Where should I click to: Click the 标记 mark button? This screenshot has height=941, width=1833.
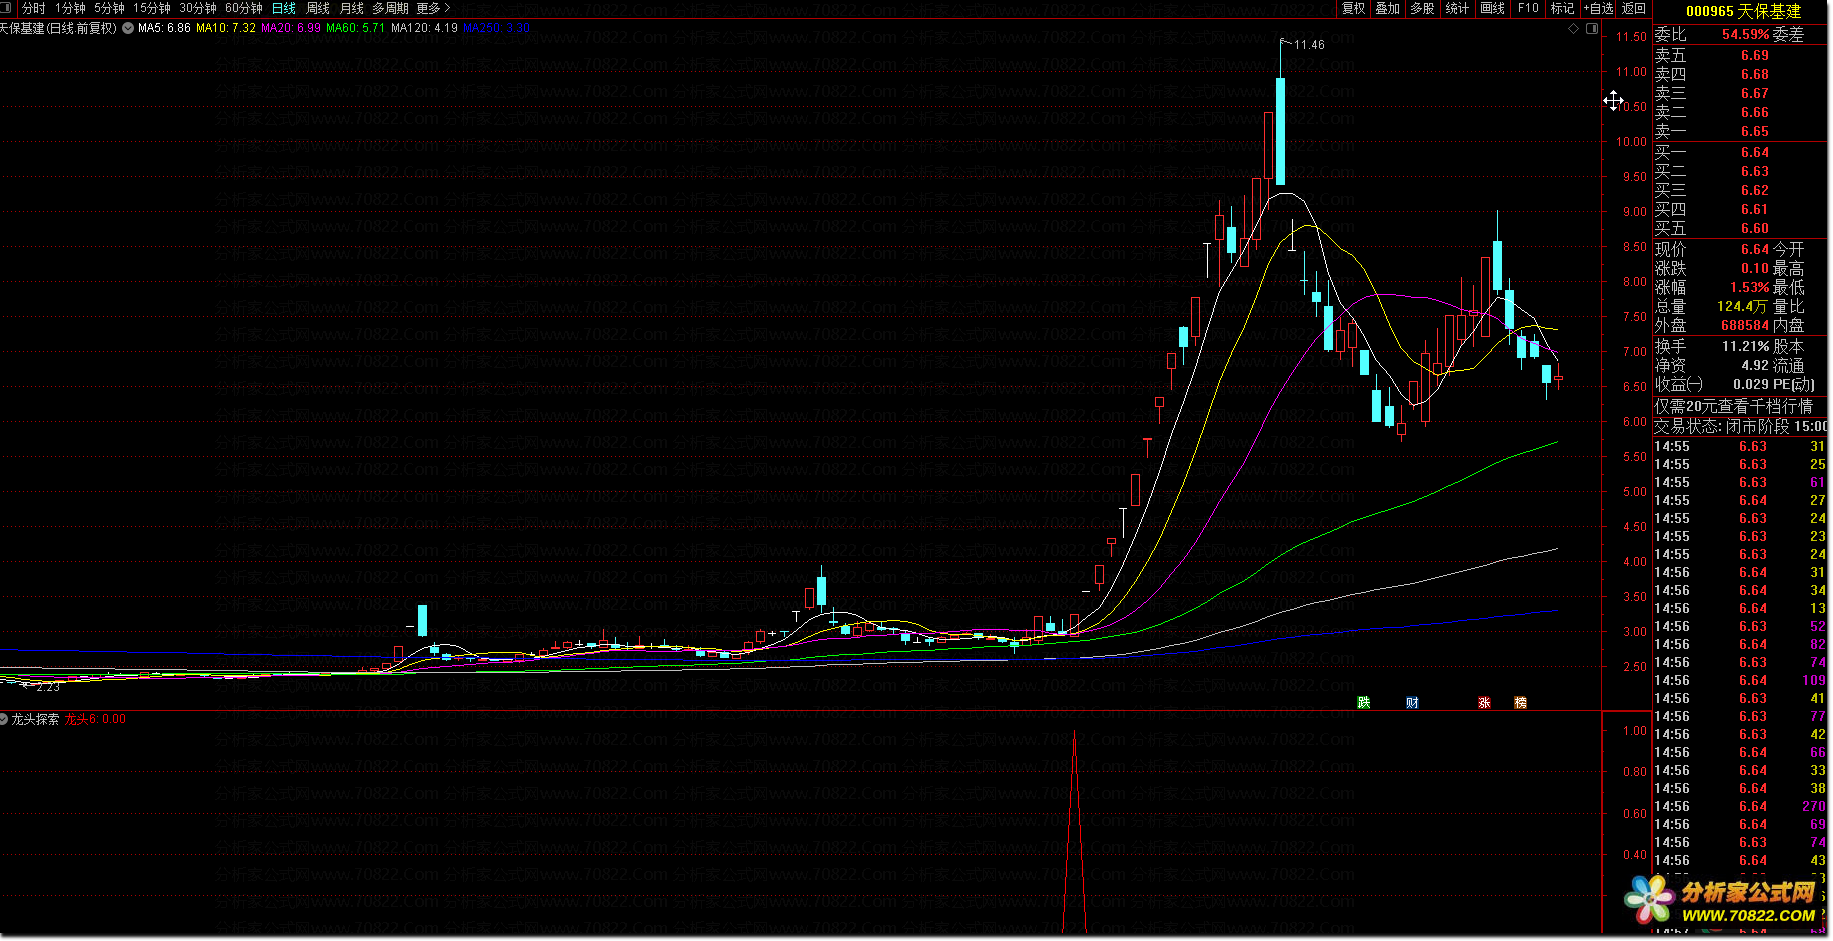pyautogui.click(x=1562, y=8)
